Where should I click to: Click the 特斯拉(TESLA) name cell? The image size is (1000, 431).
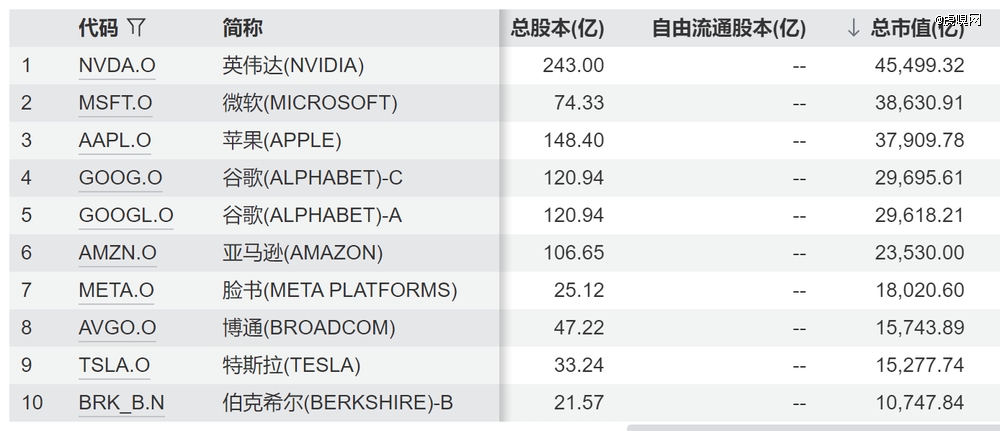tap(291, 365)
